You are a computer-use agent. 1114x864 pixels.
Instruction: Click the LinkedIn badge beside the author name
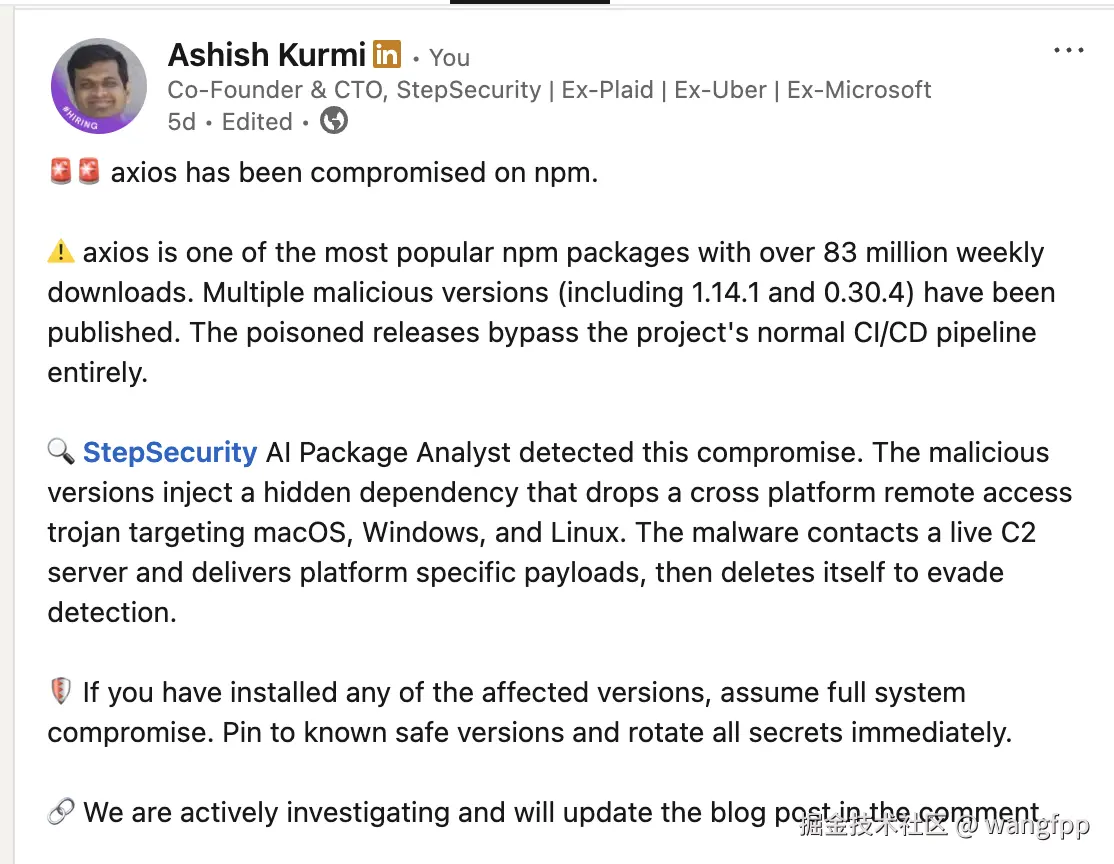(x=387, y=54)
